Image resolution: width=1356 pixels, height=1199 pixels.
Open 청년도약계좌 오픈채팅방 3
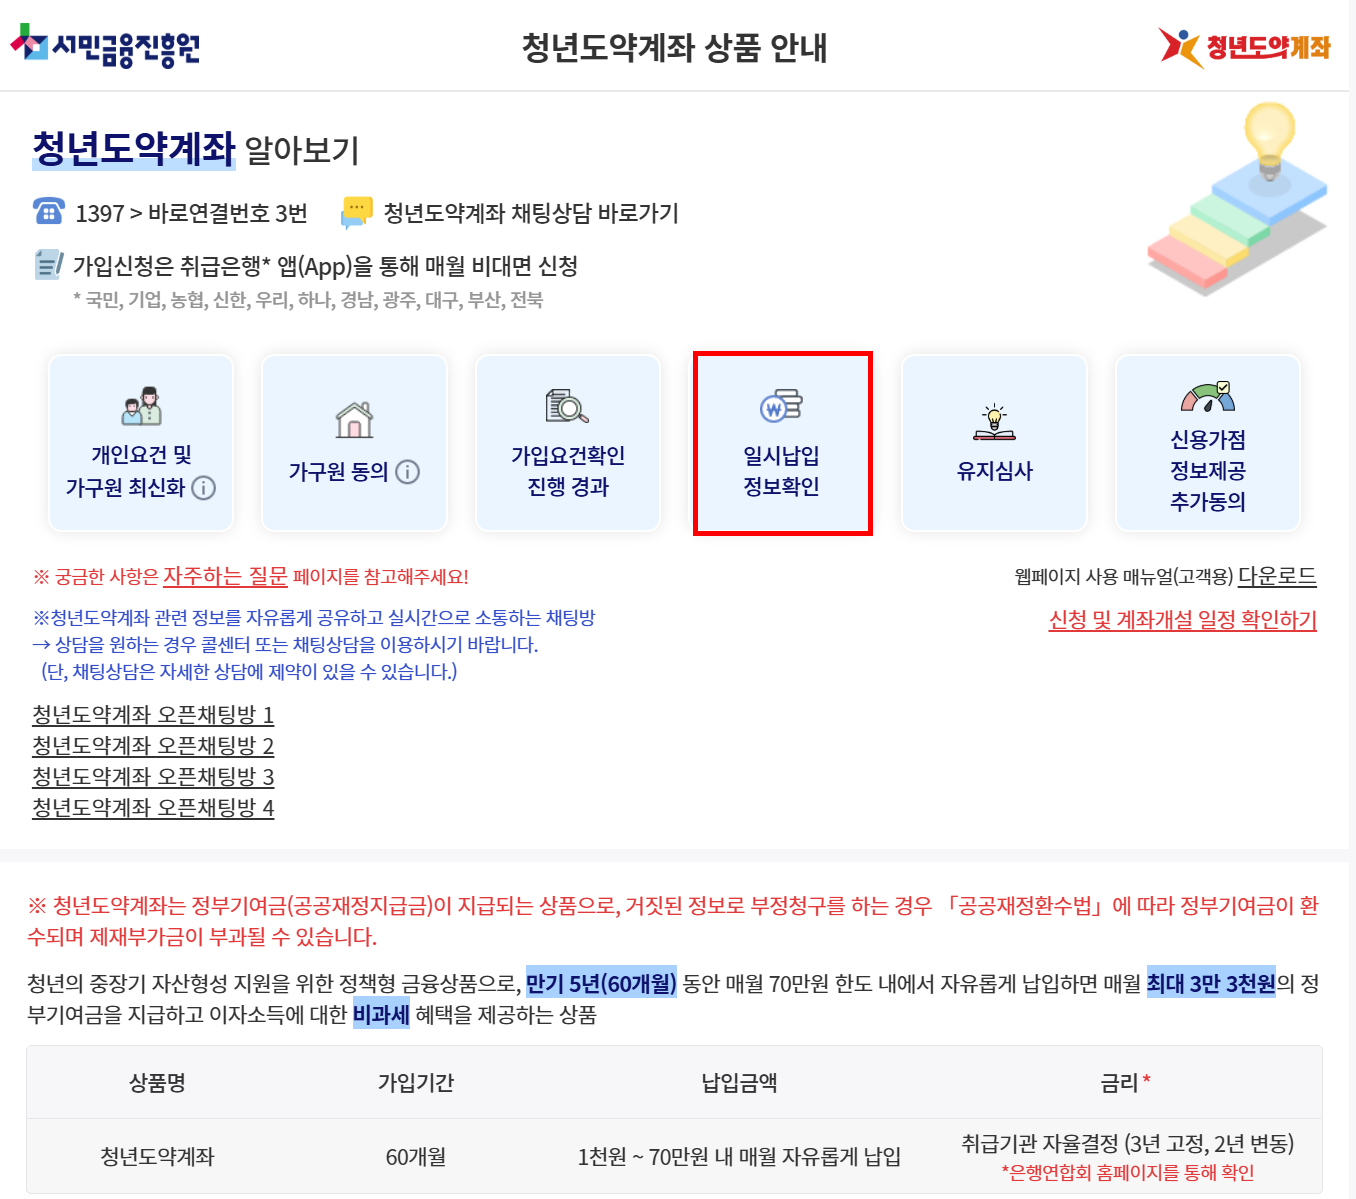pos(153,777)
